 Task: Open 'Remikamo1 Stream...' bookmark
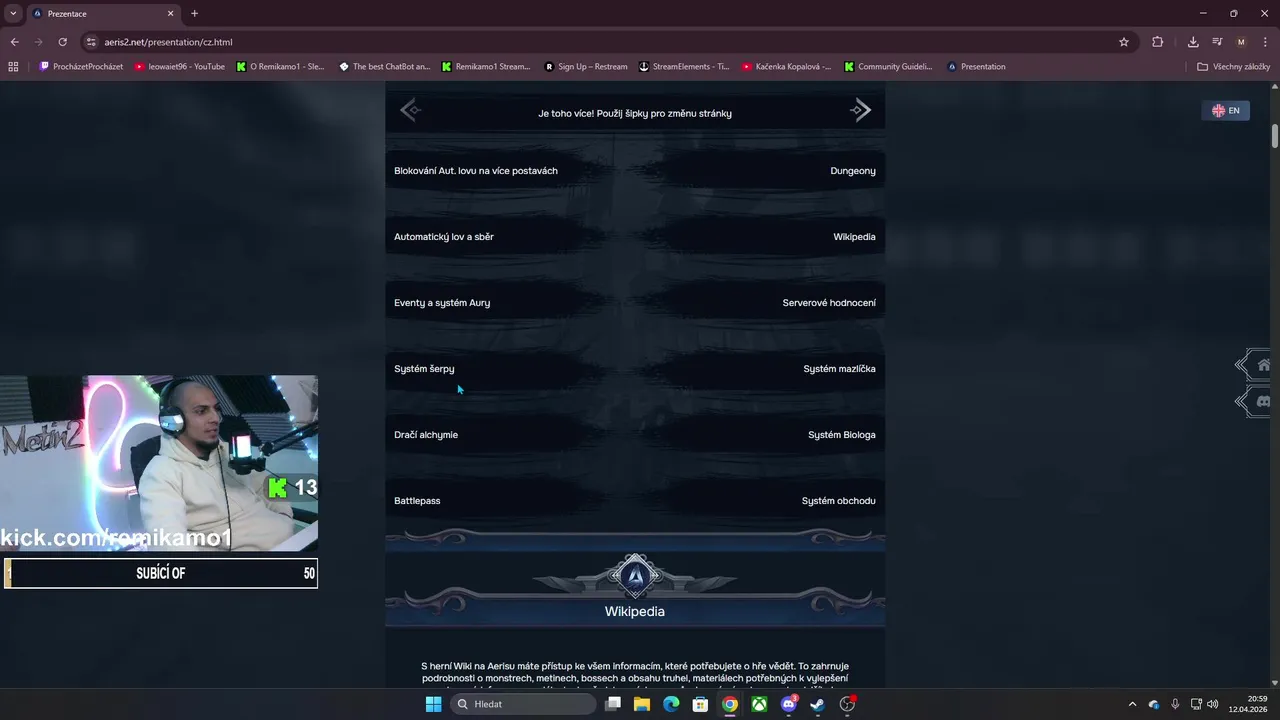click(486, 67)
